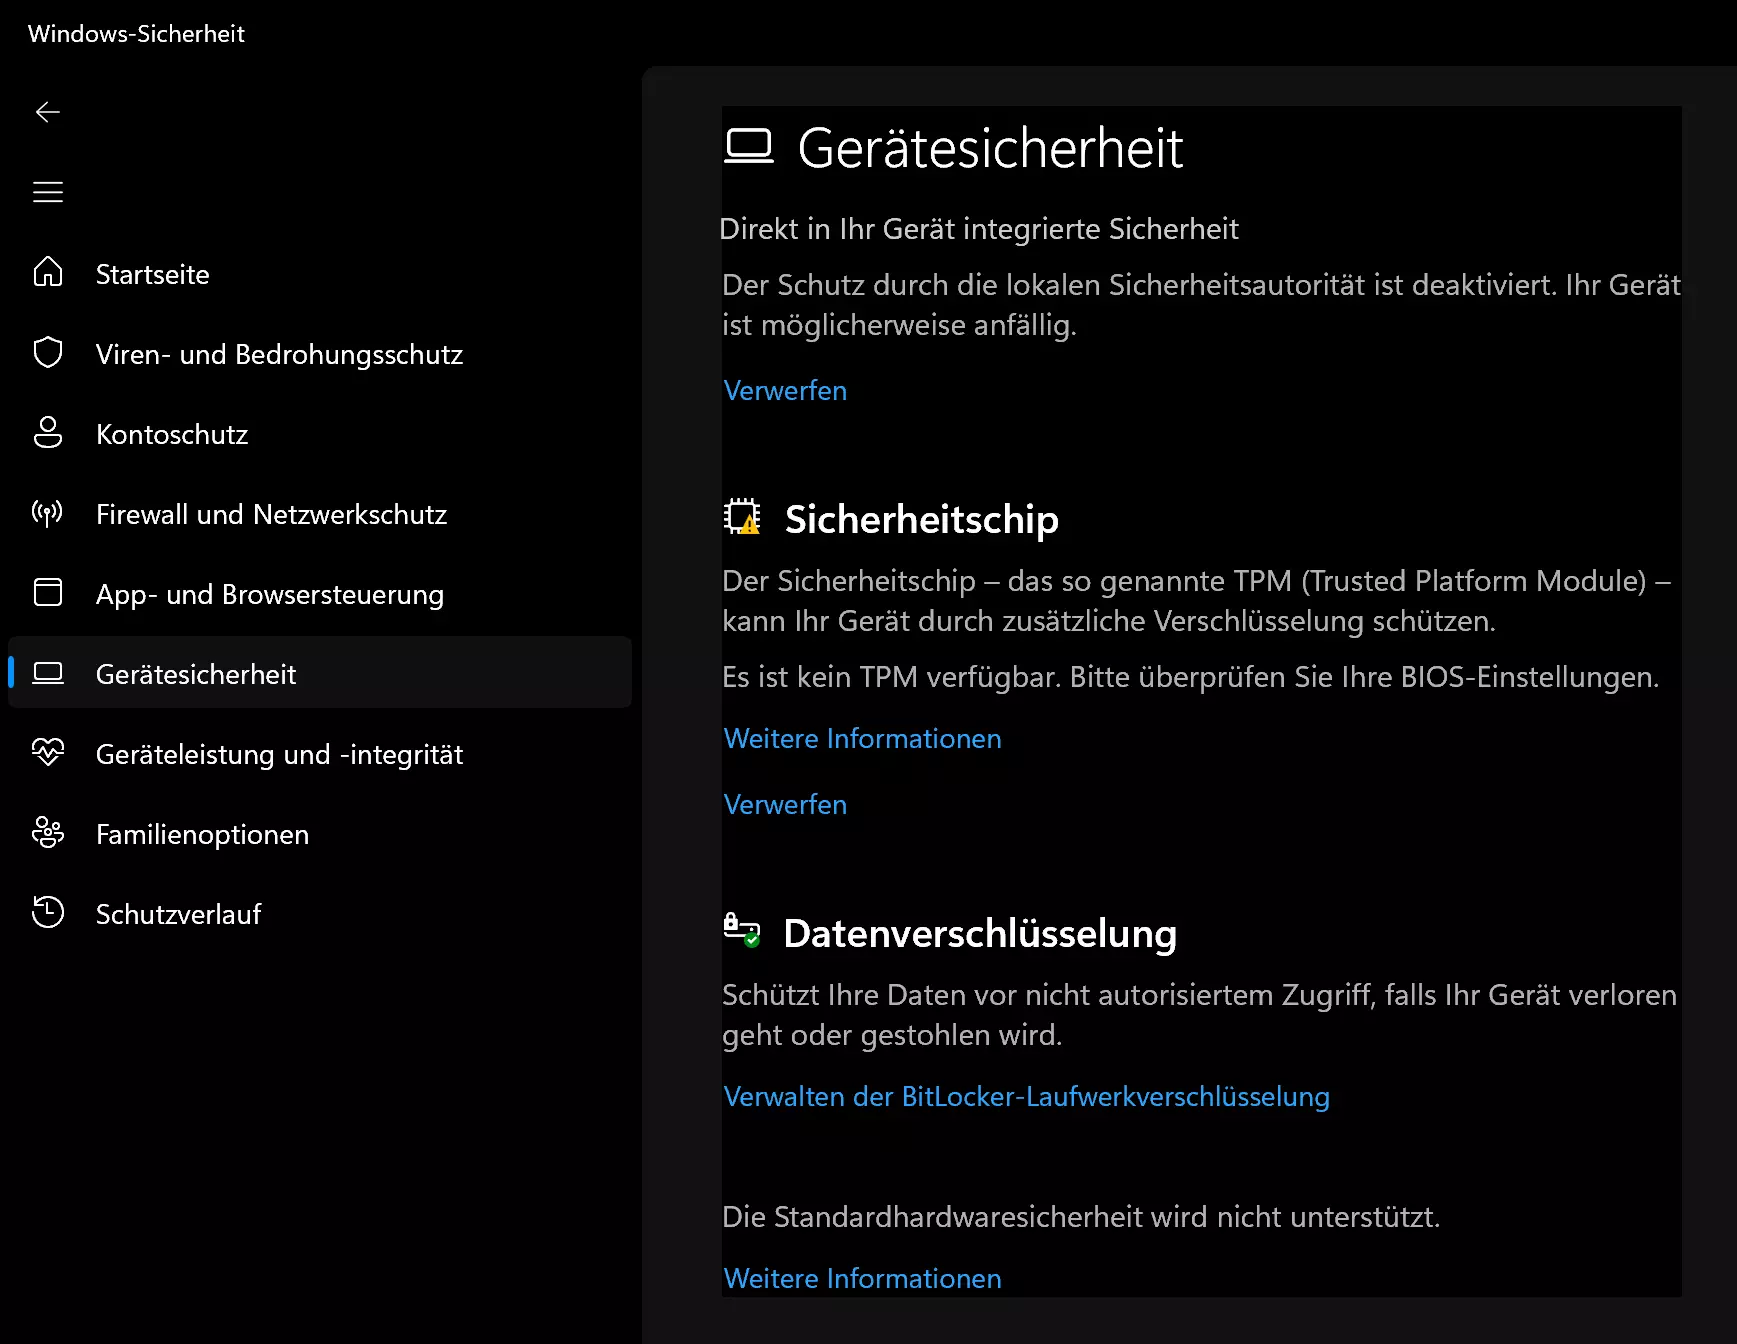Click the laptop icon beside Gerätesicherheit heading
The height and width of the screenshot is (1344, 1737).
click(x=749, y=147)
